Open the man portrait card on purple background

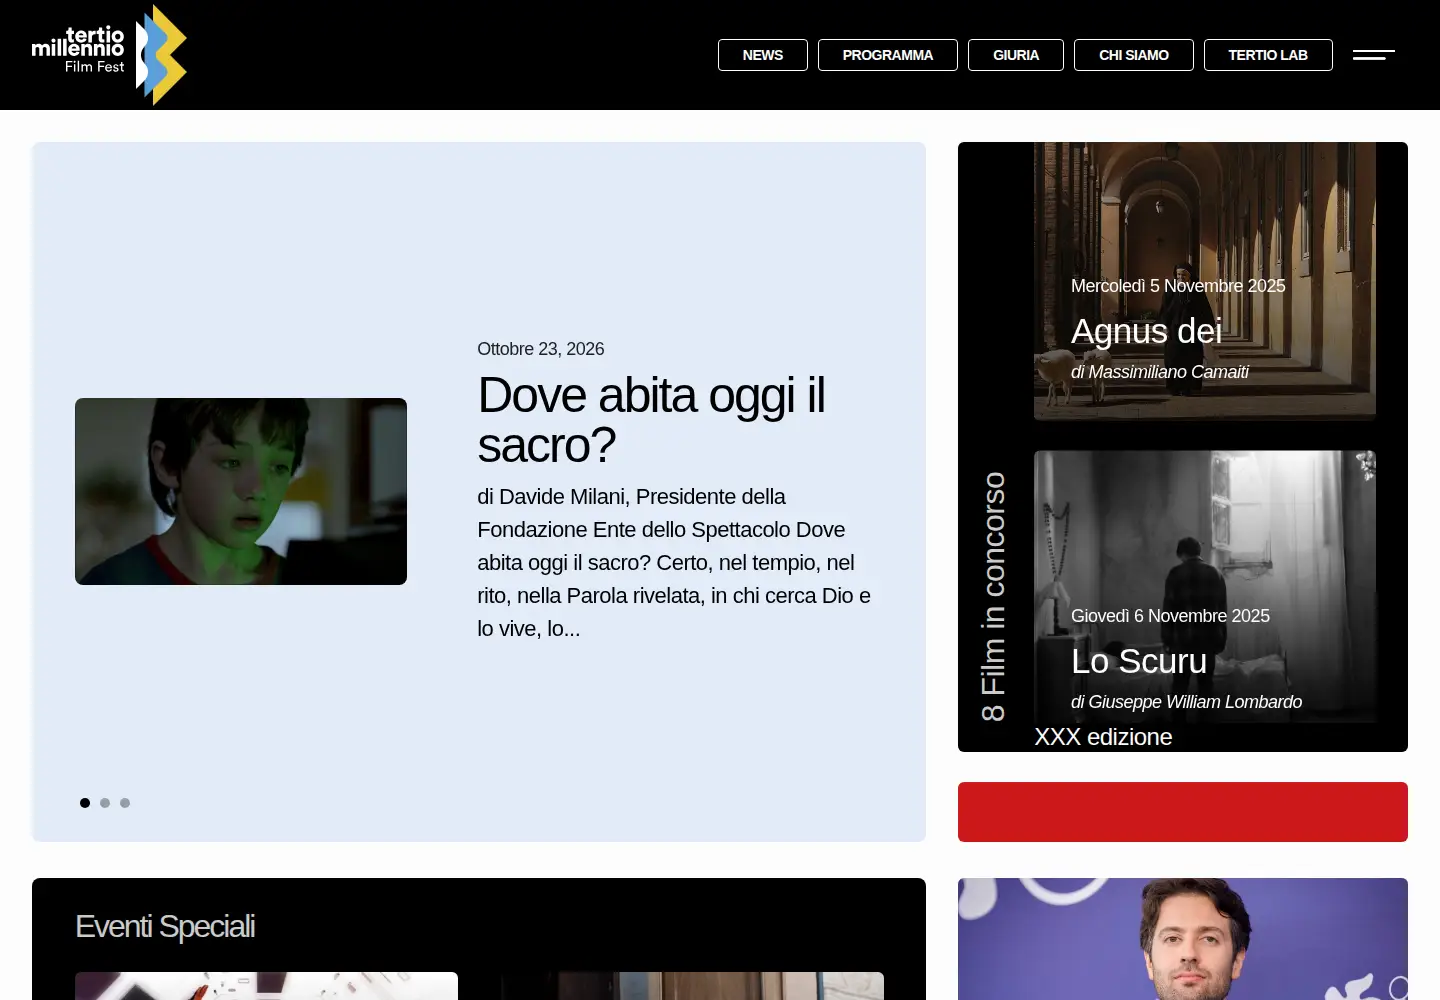point(1183,939)
